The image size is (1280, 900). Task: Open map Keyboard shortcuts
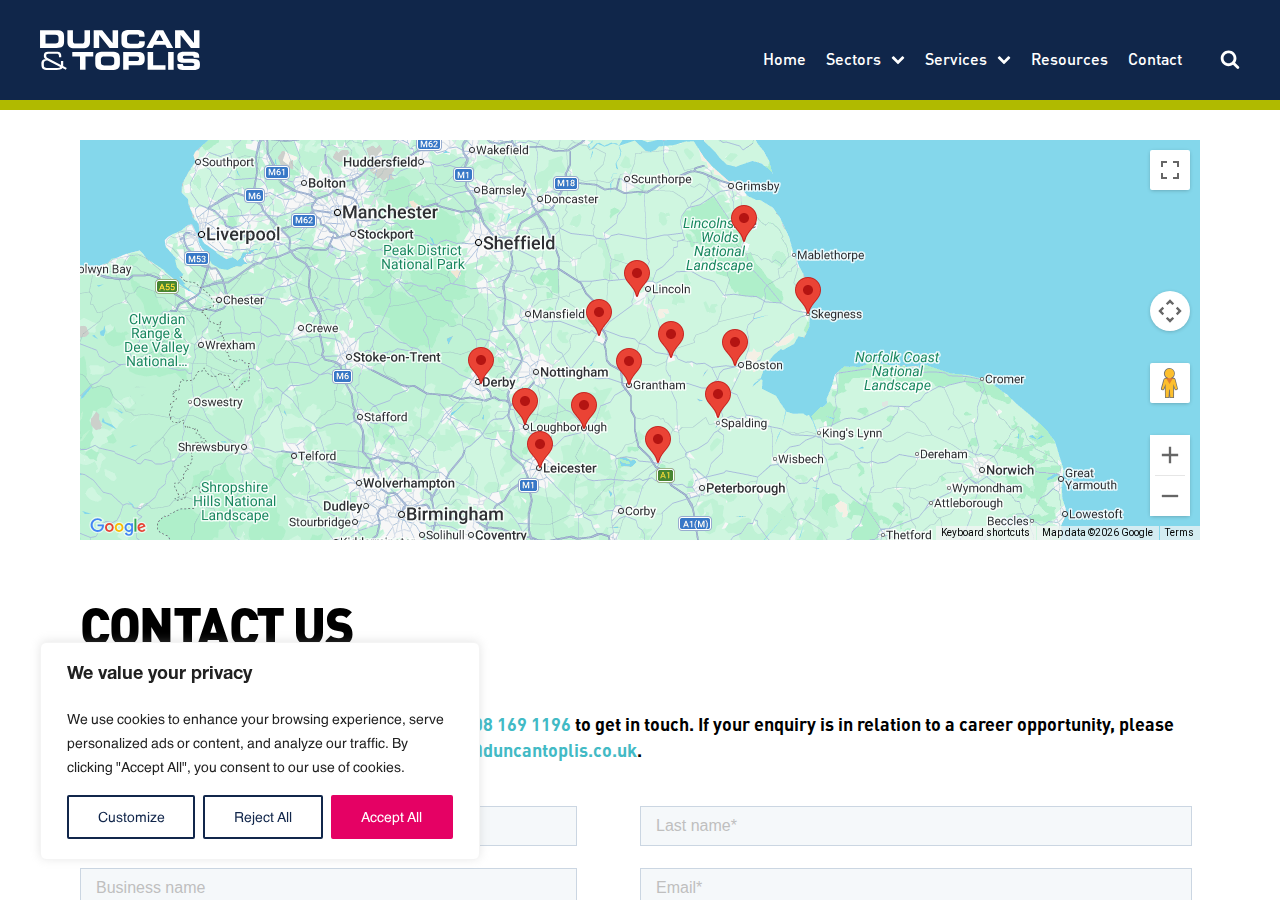coord(985,533)
